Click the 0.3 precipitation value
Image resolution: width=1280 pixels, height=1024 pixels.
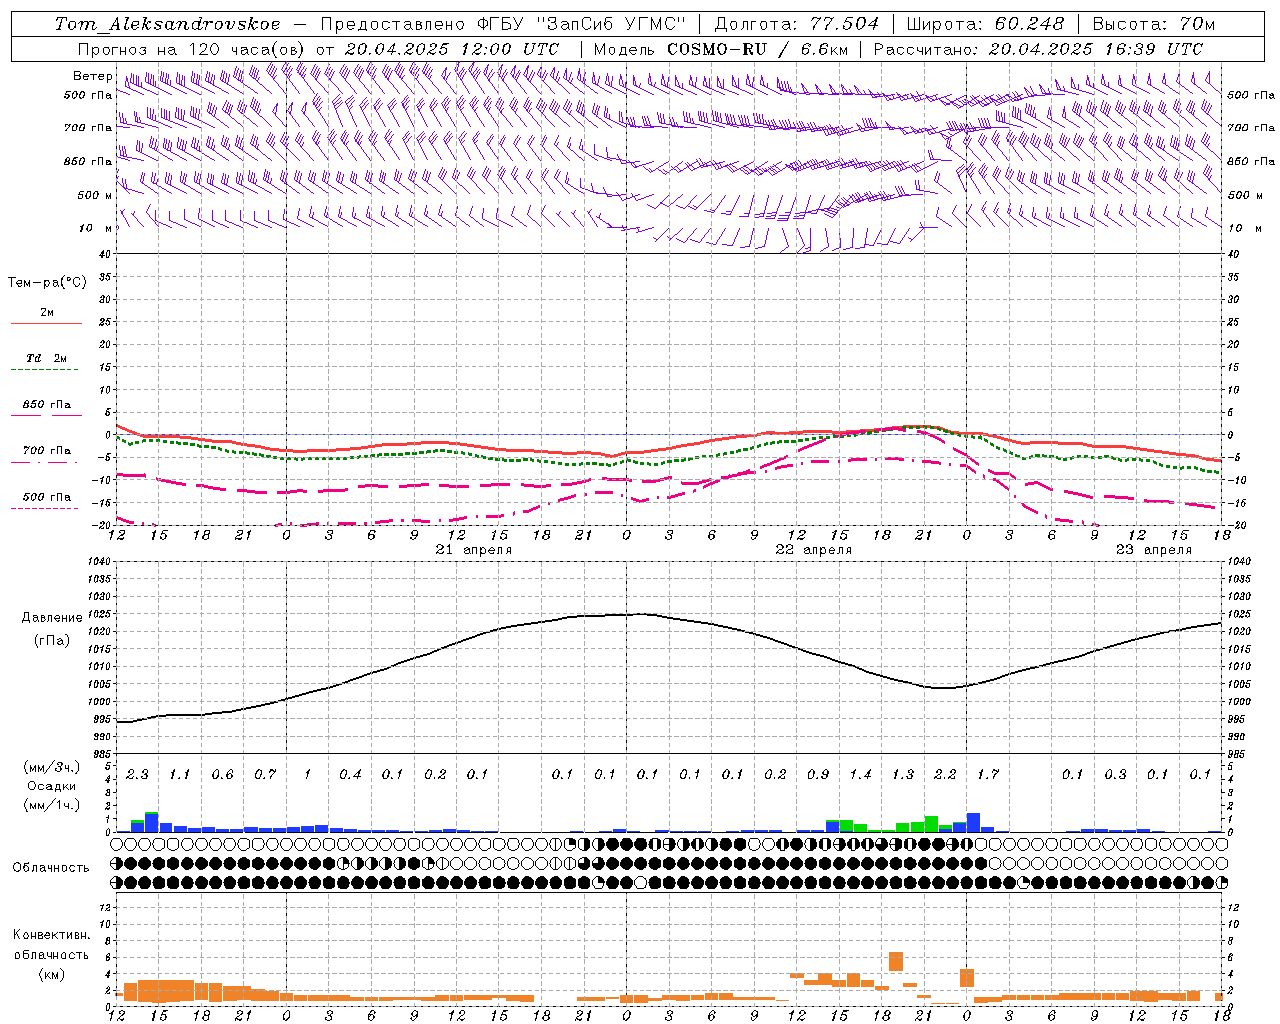pyautogui.click(x=1115, y=774)
